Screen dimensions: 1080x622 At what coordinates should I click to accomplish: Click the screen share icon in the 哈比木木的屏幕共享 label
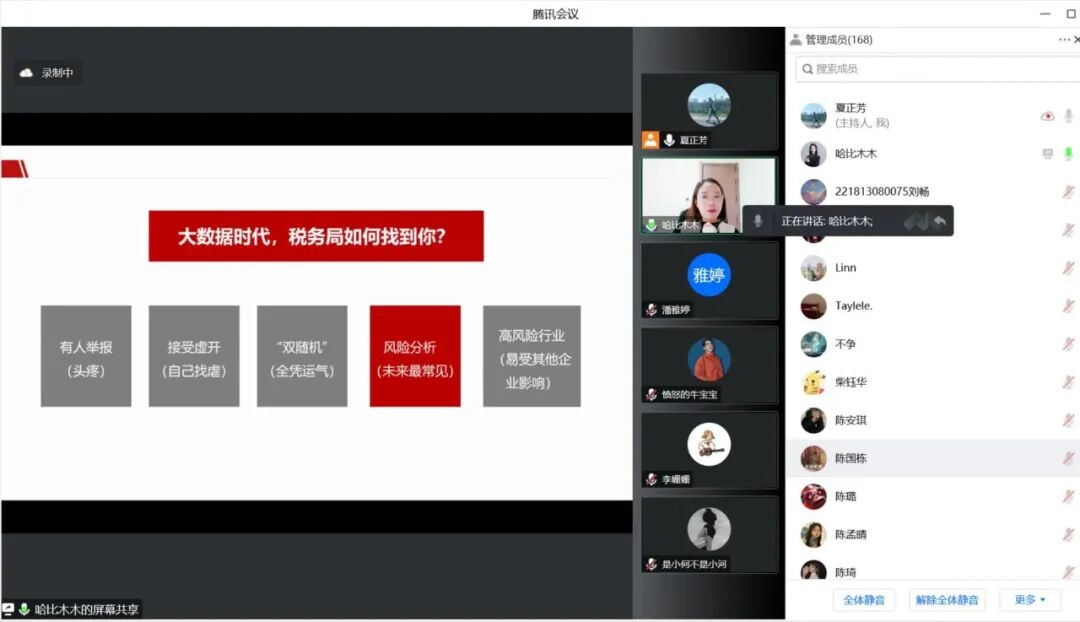(x=10, y=608)
